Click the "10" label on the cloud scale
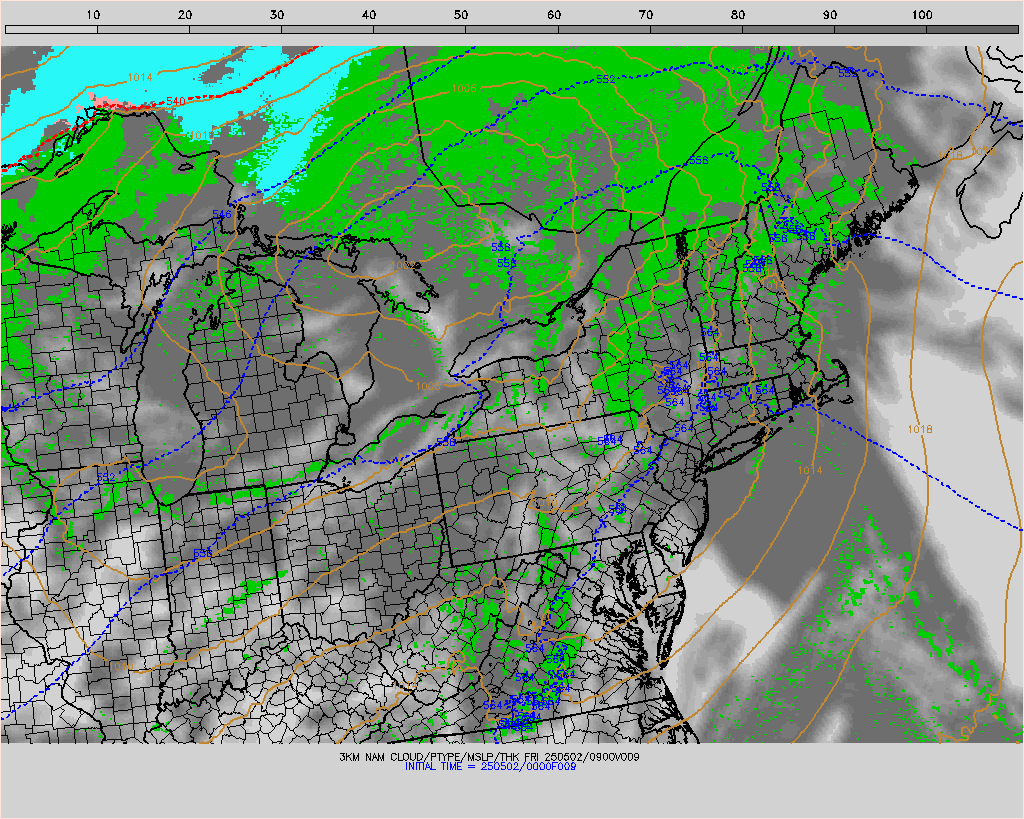Image resolution: width=1024 pixels, height=819 pixels. 93,14
